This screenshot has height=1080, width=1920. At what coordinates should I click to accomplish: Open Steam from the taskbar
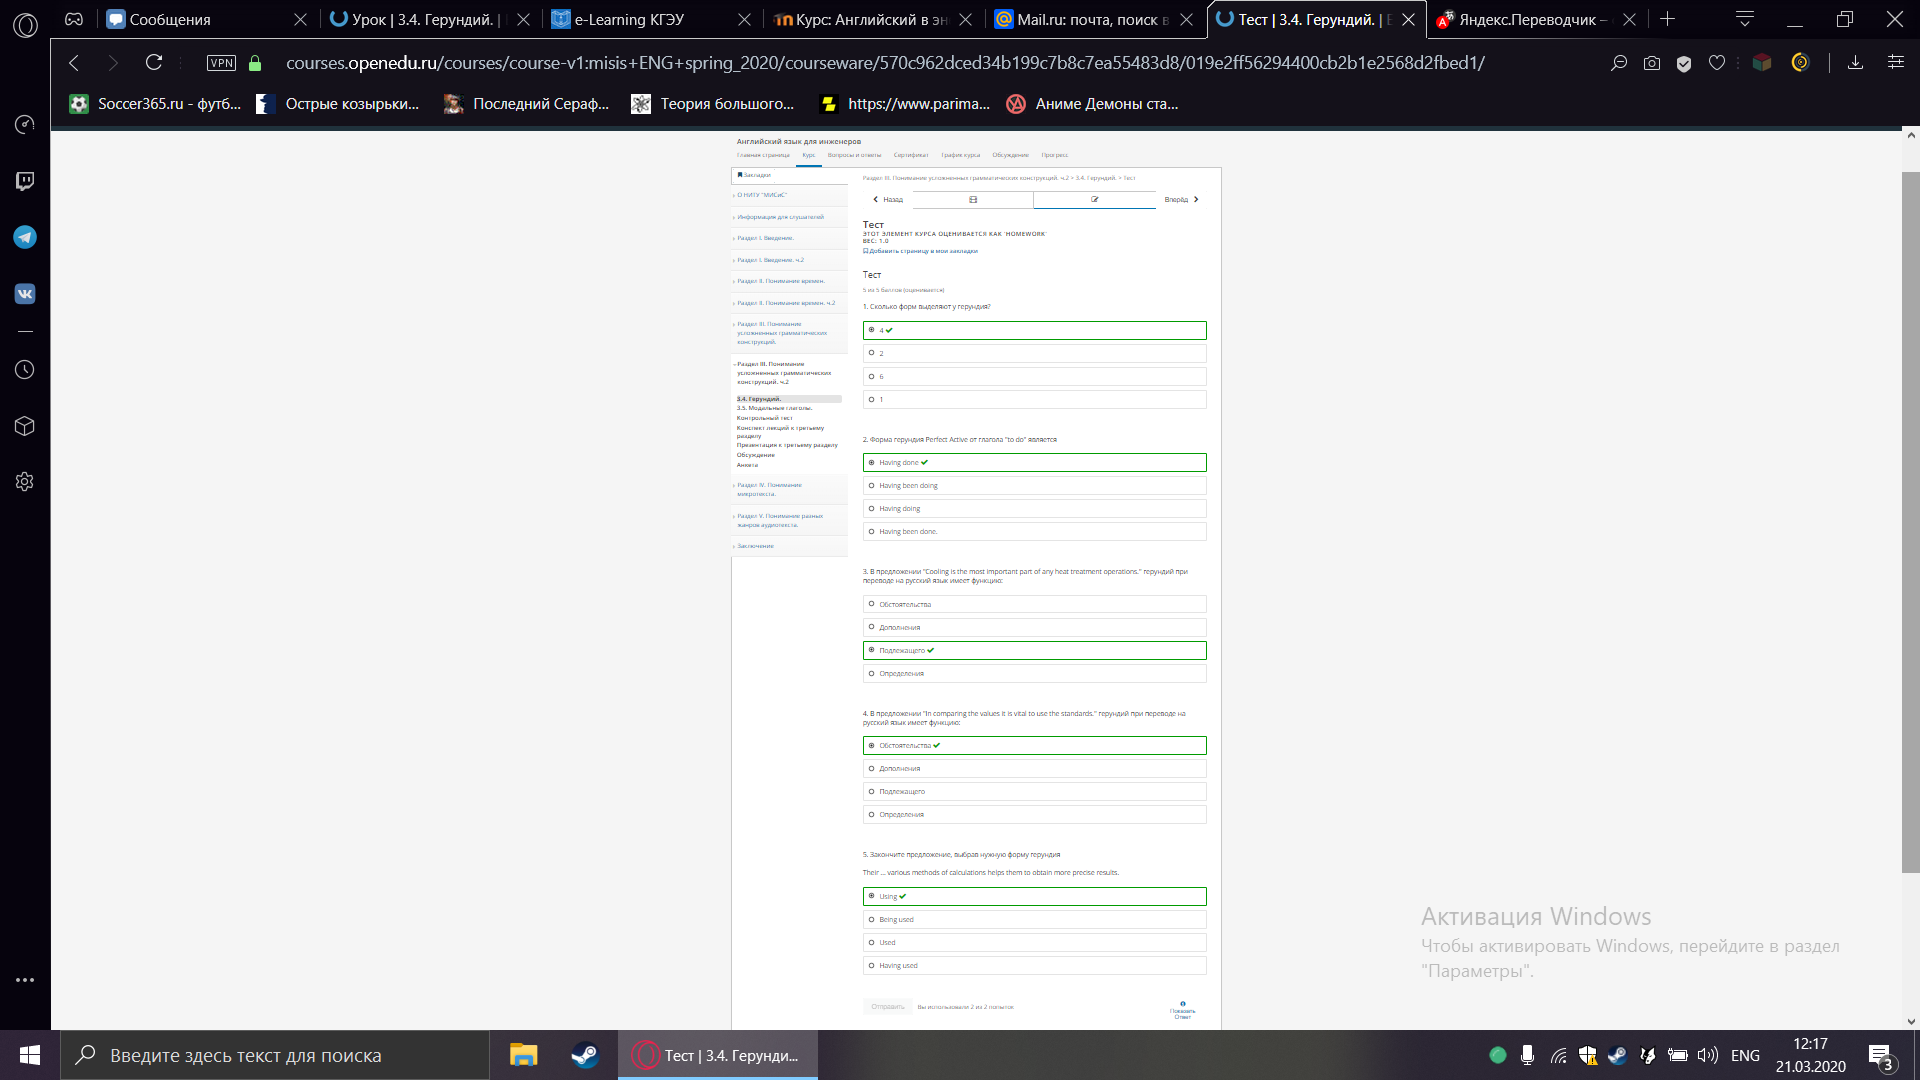(x=585, y=1055)
